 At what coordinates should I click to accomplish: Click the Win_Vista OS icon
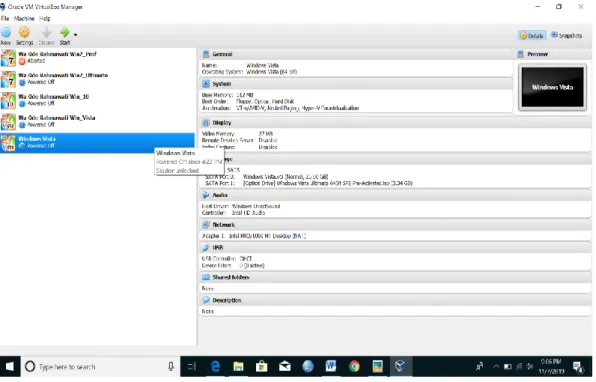click(x=8, y=122)
